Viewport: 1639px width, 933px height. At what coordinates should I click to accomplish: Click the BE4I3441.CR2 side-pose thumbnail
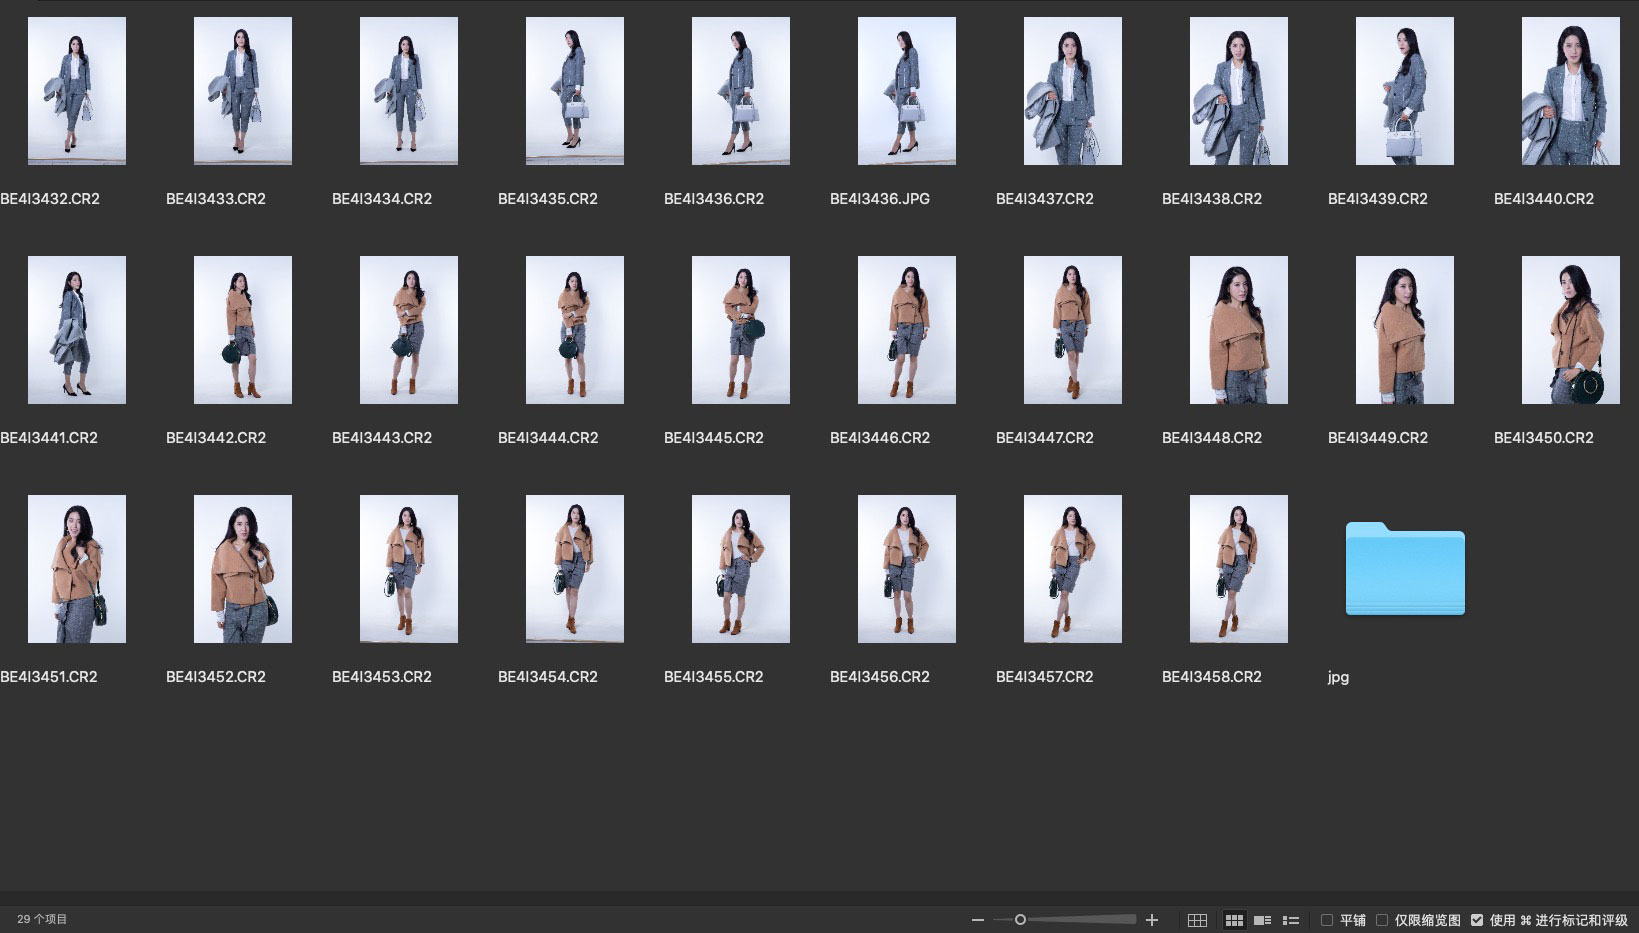point(77,330)
